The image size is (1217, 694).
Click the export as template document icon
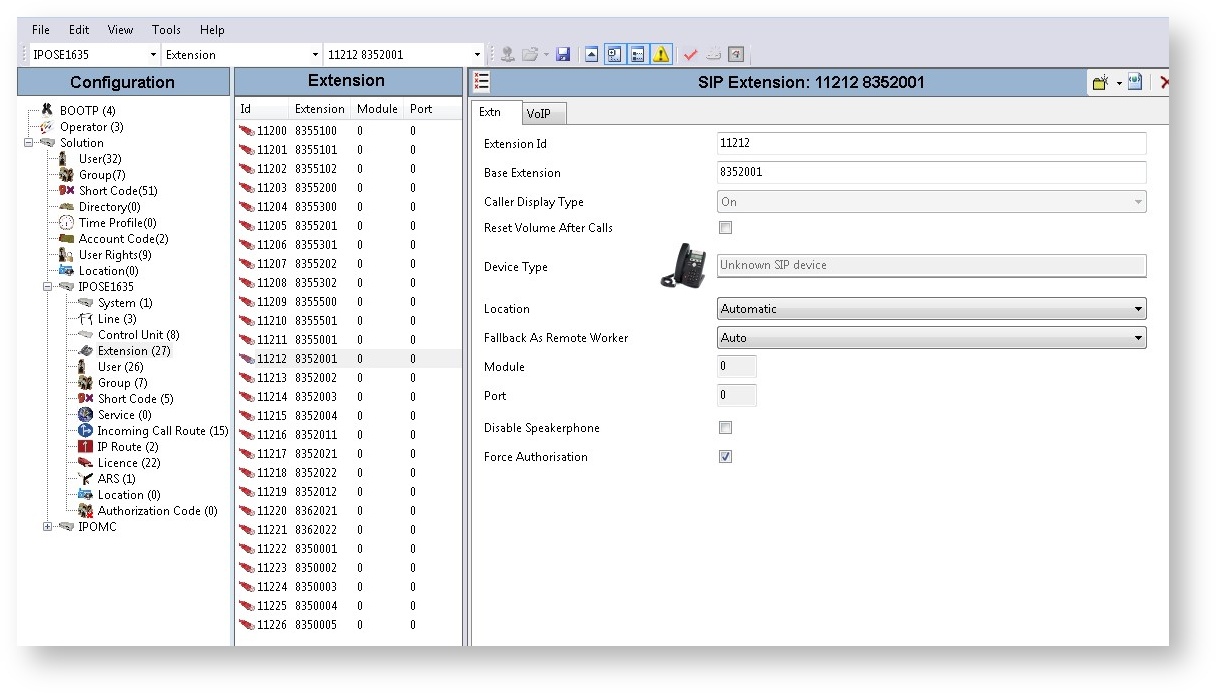click(1135, 83)
